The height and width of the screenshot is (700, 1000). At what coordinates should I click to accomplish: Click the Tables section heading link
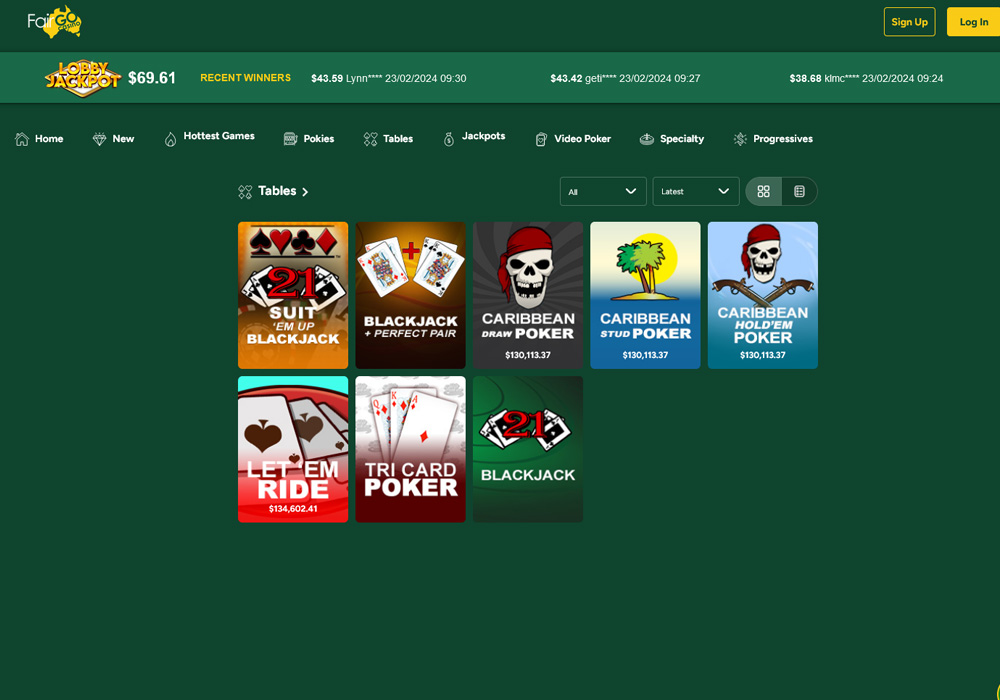pyautogui.click(x=277, y=191)
